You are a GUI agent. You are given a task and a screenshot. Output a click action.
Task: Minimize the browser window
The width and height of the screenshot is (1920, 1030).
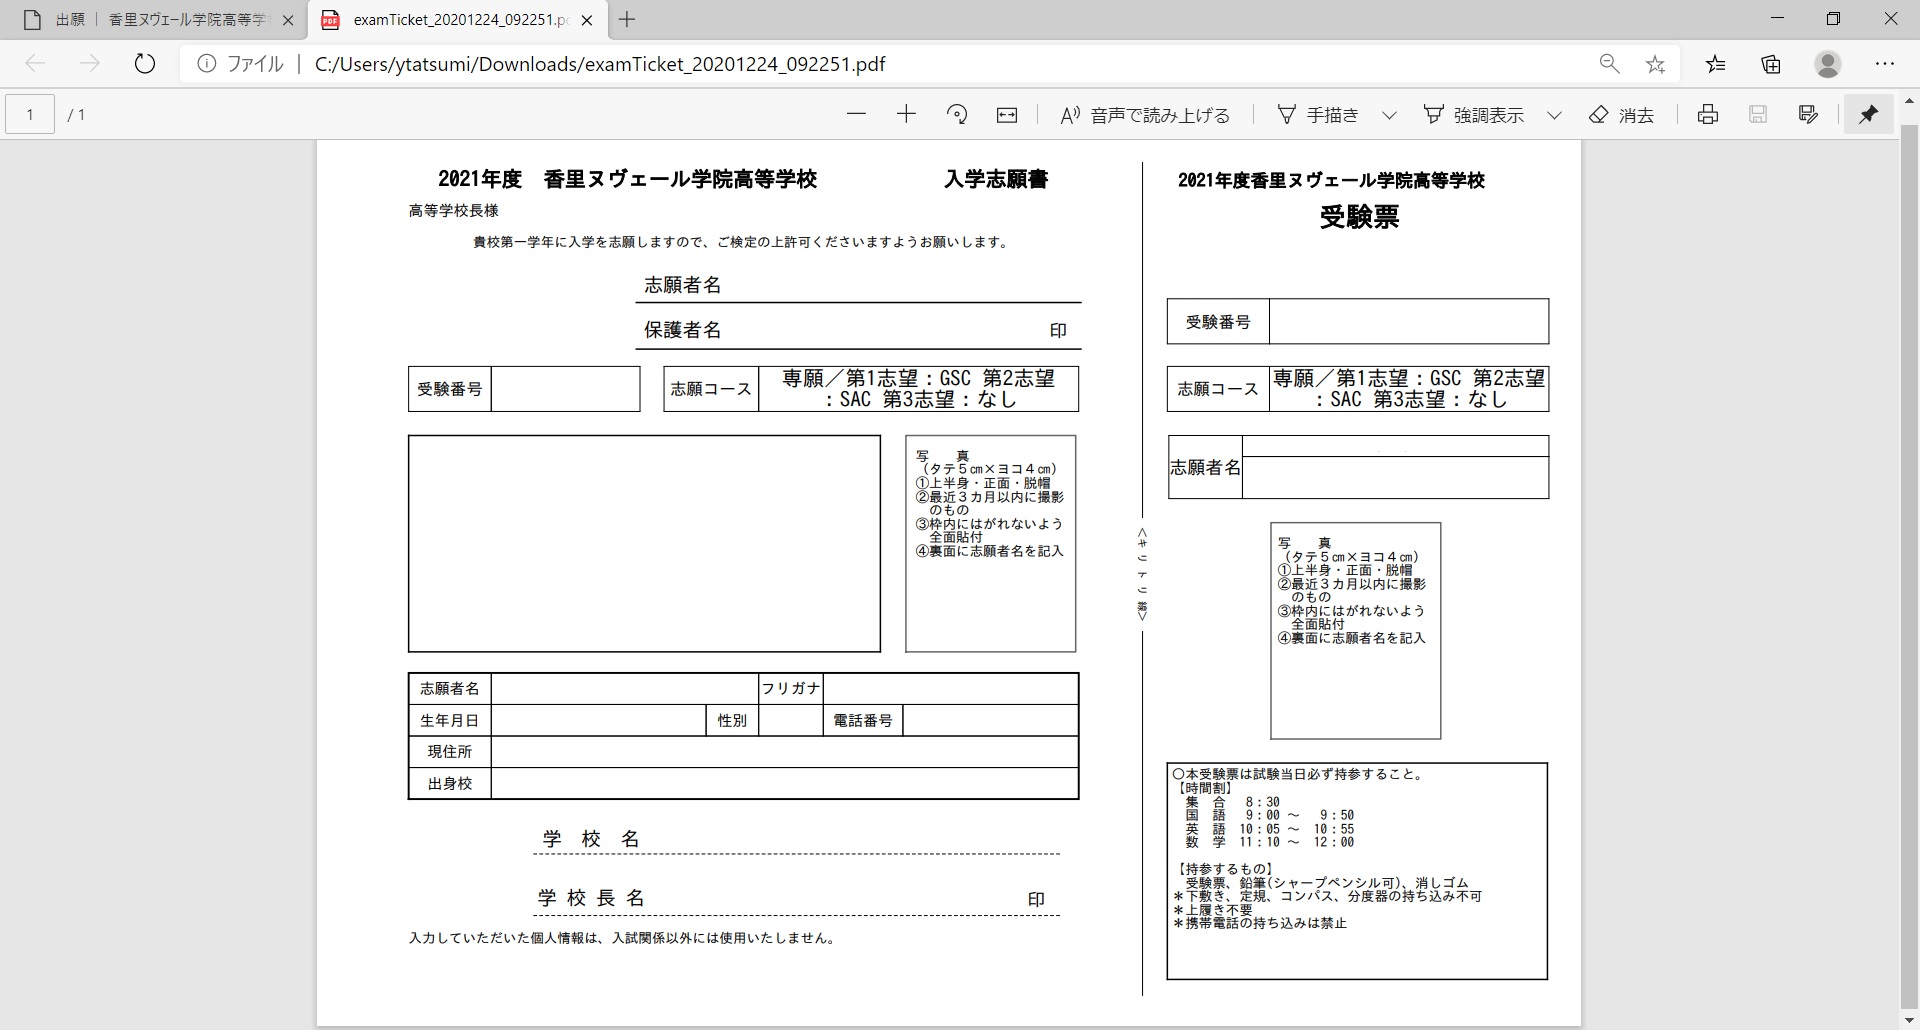pos(1777,19)
